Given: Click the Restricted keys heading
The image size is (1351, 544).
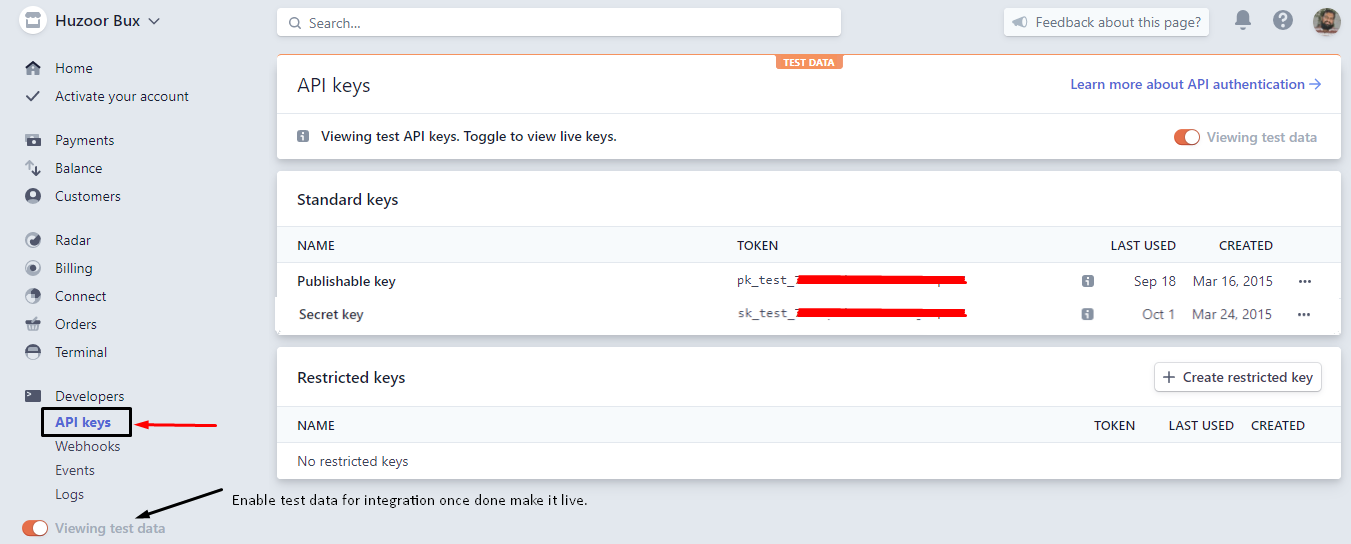Looking at the screenshot, I should (351, 377).
